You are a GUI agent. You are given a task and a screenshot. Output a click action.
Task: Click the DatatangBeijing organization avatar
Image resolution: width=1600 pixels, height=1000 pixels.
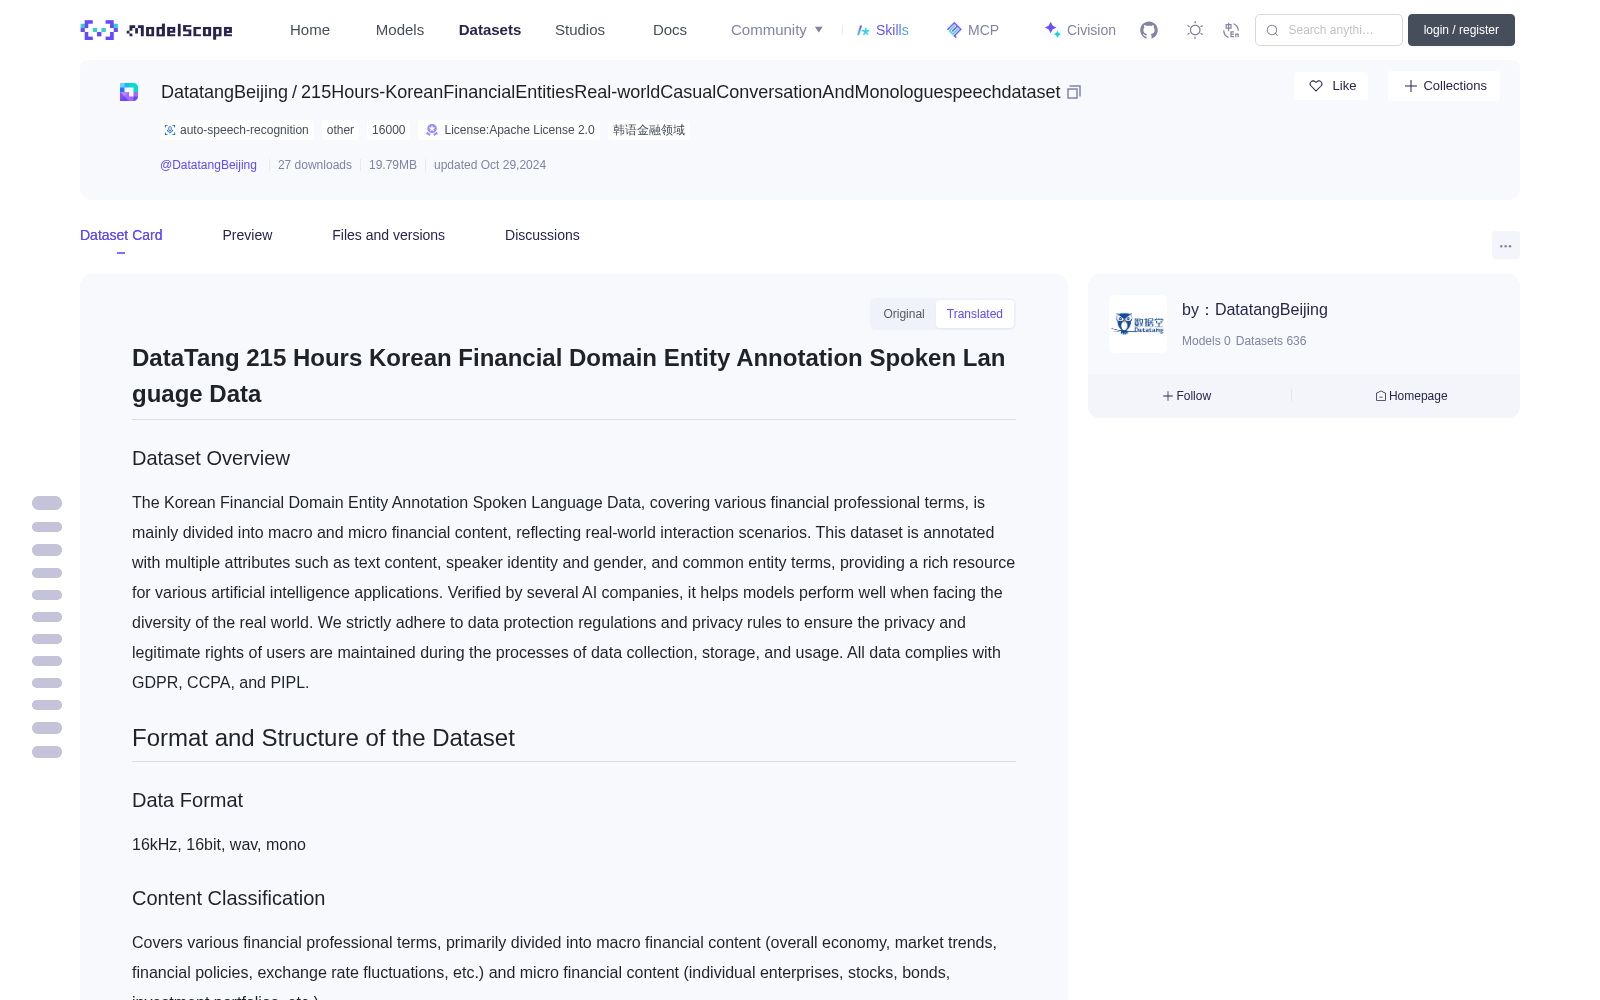pyautogui.click(x=1138, y=323)
